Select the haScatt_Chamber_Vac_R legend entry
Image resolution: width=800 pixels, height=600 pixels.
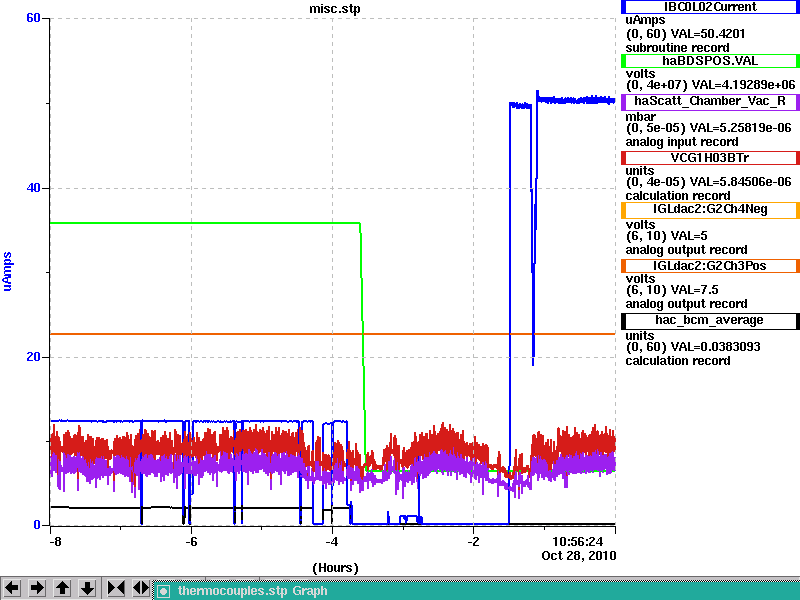point(710,102)
